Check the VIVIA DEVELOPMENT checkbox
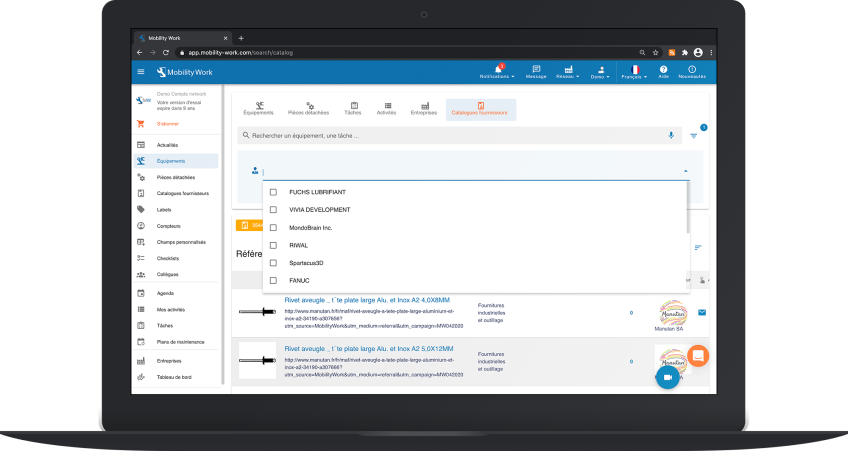Image resolution: width=848 pixels, height=451 pixels. pos(273,210)
